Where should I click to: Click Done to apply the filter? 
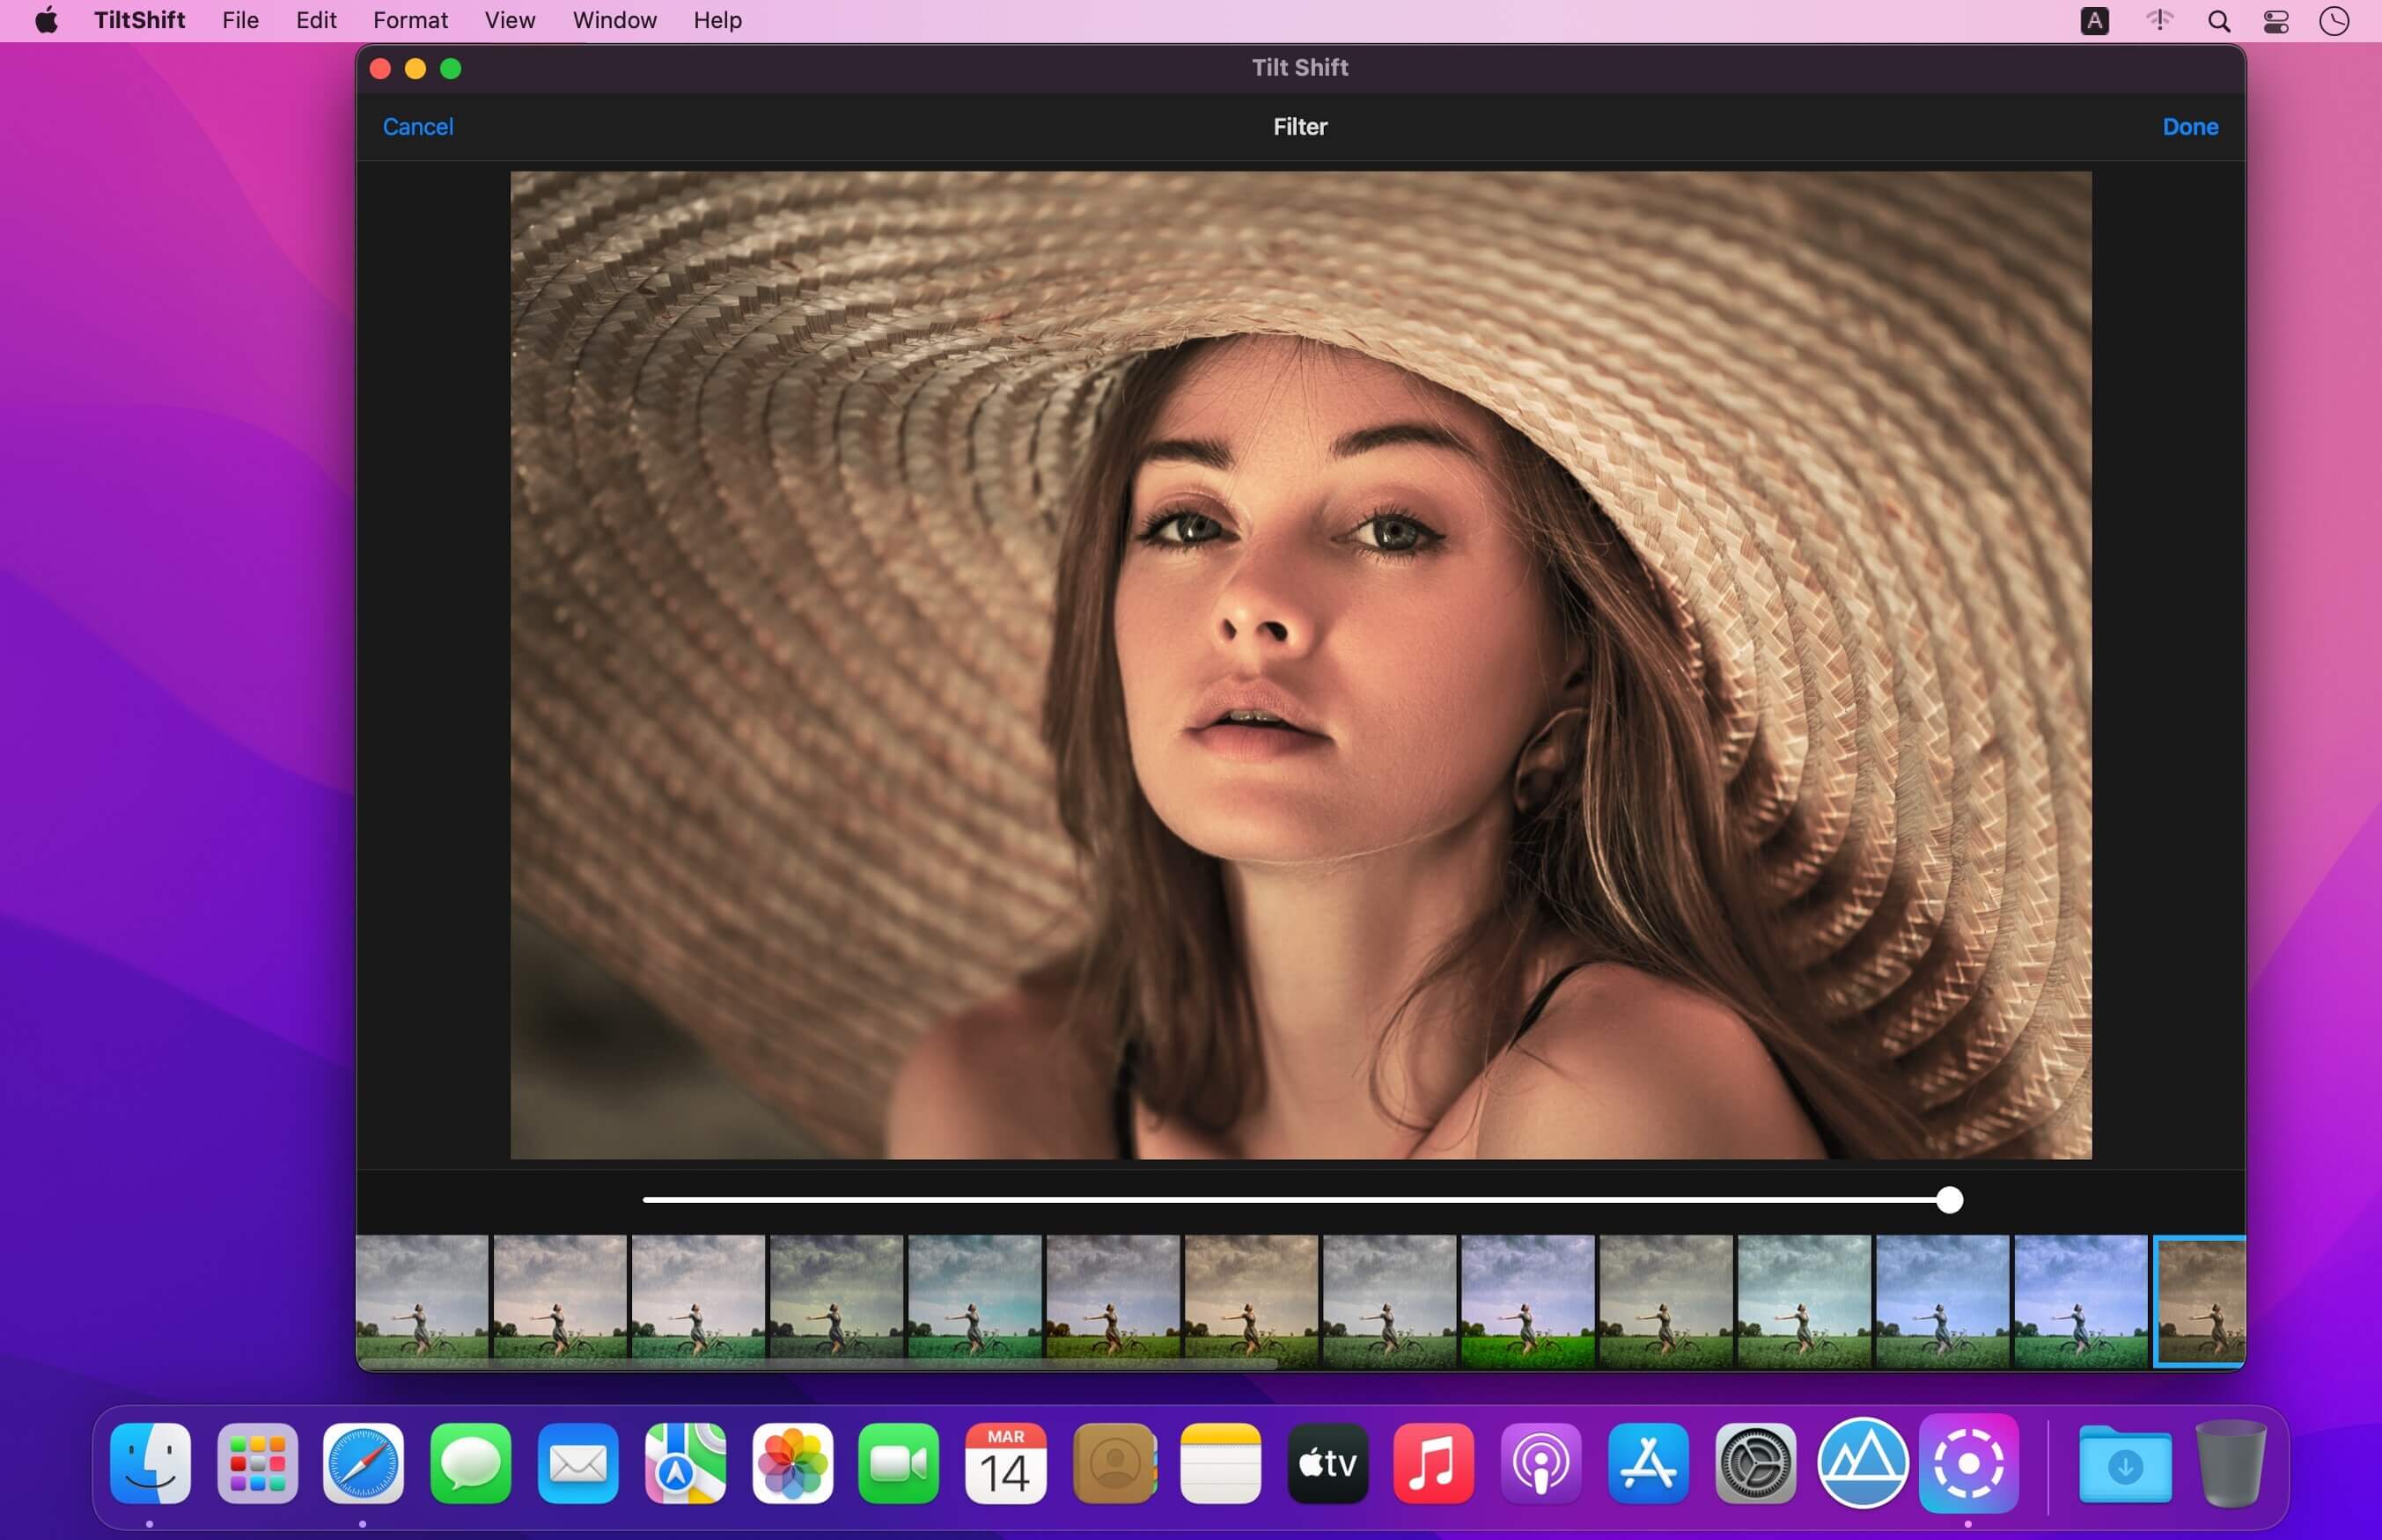(x=2190, y=127)
